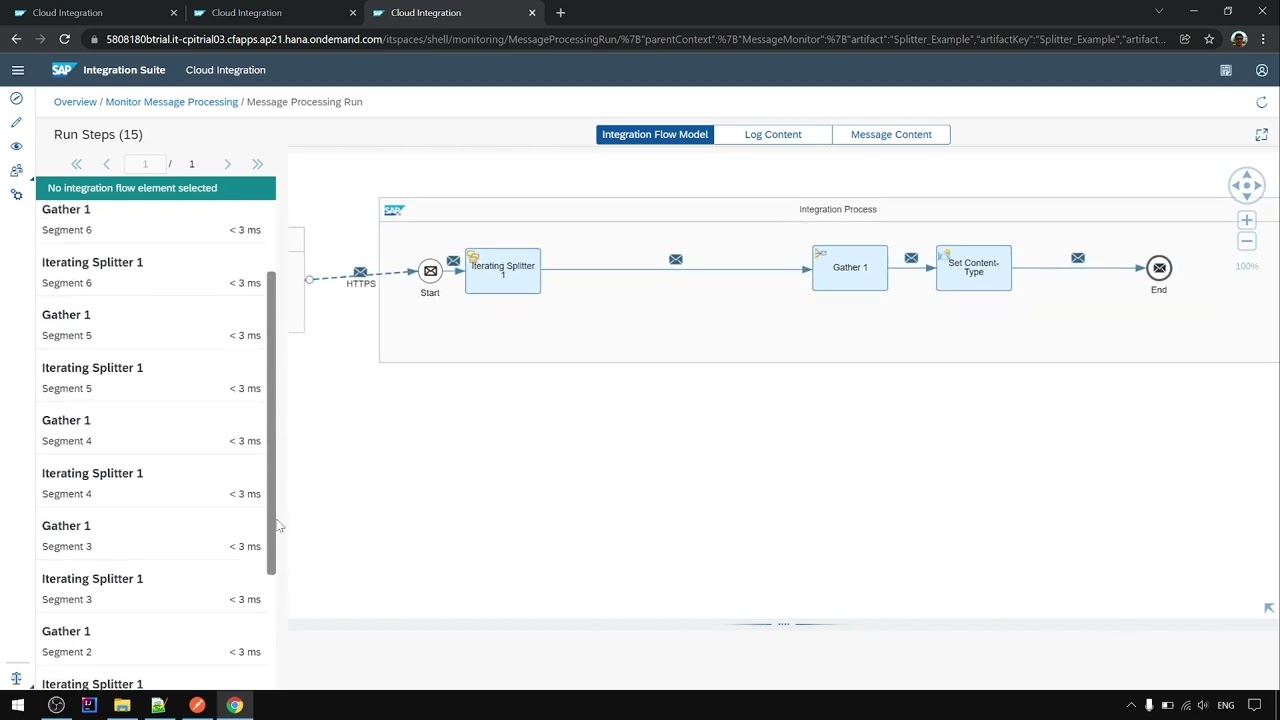This screenshot has height=720, width=1280.
Task: Go back in browser history
Action: pyautogui.click(x=16, y=39)
